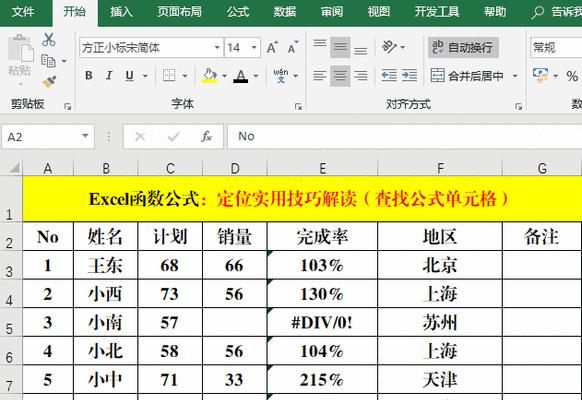This screenshot has width=582, height=400.
Task: Switch to 开发工具 tab
Action: click(x=437, y=12)
